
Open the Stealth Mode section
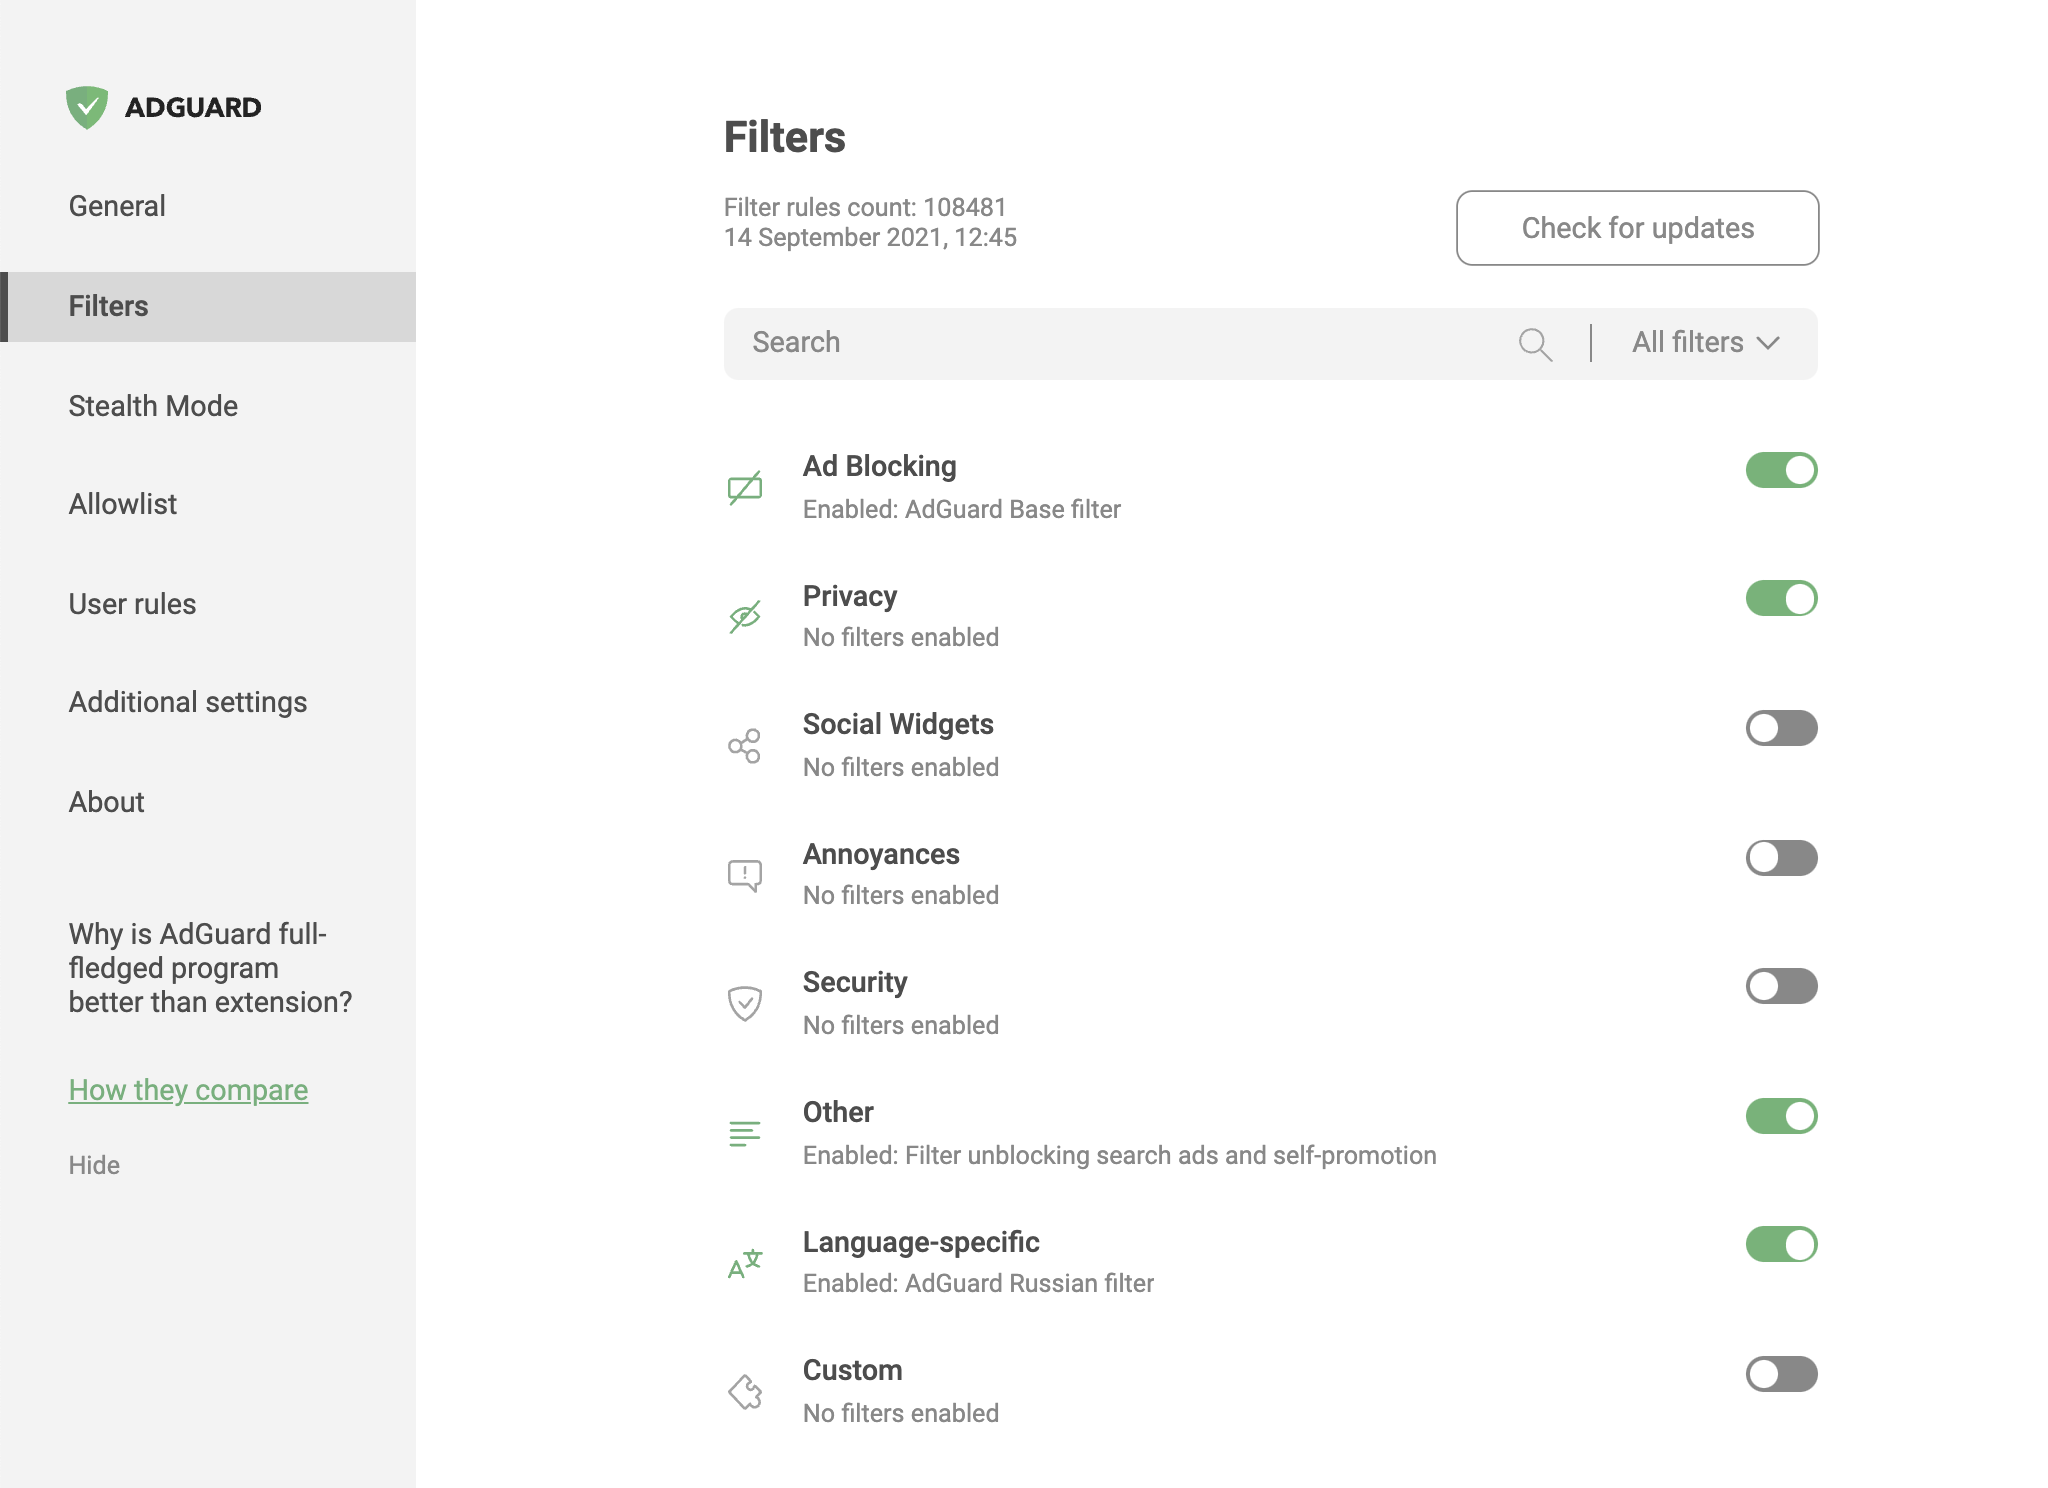[x=153, y=404]
